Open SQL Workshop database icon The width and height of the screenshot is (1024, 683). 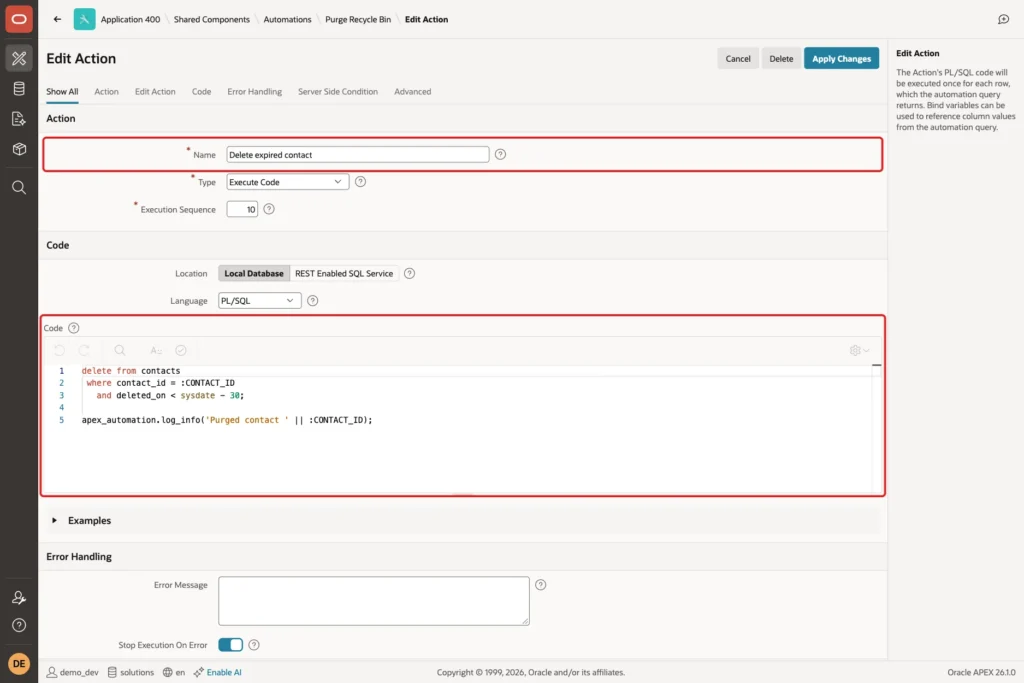point(19,89)
